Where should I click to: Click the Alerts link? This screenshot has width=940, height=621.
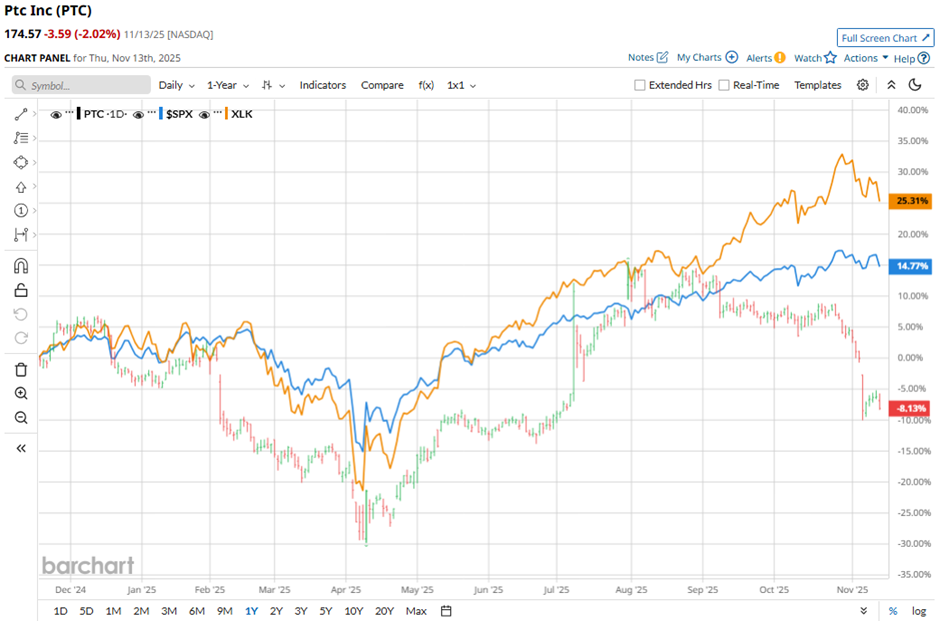(x=759, y=58)
